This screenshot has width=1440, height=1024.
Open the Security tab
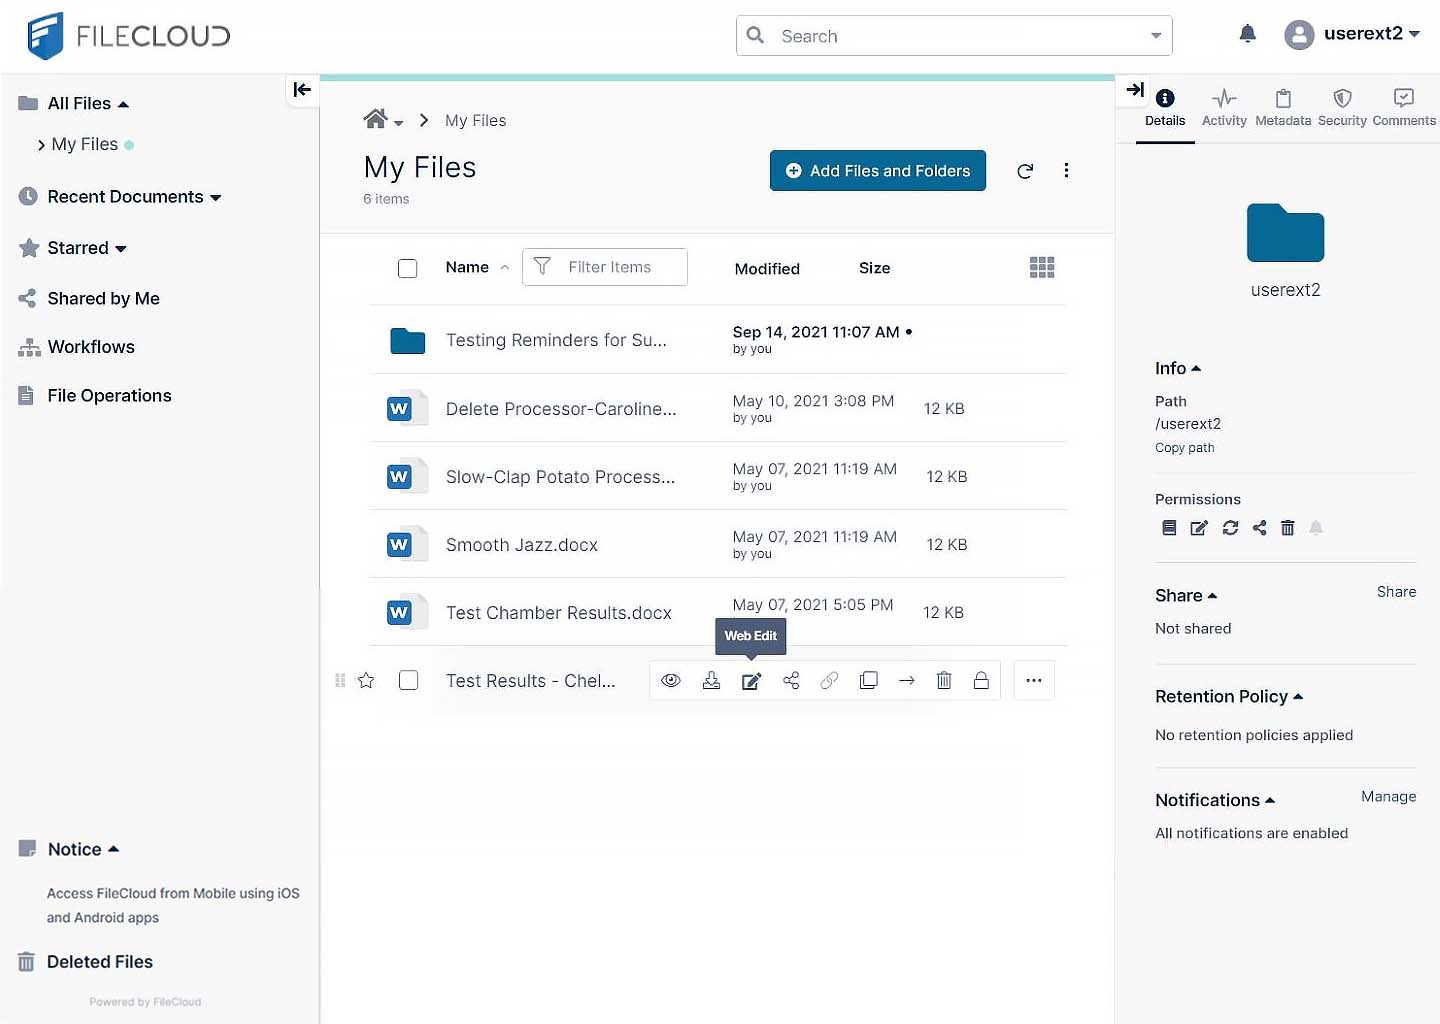coord(1342,108)
